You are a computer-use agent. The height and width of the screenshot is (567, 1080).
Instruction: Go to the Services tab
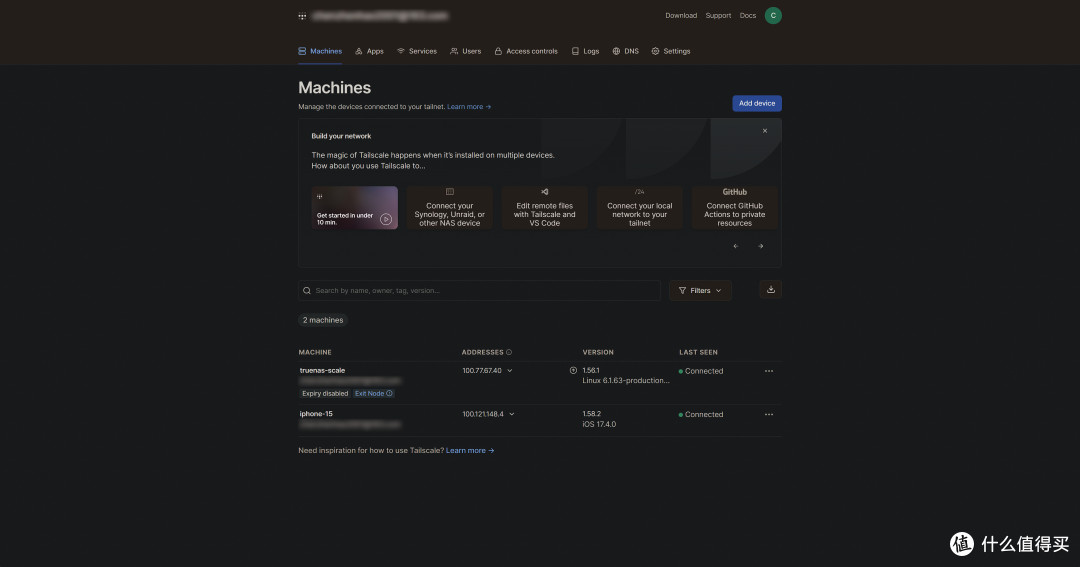pos(417,51)
